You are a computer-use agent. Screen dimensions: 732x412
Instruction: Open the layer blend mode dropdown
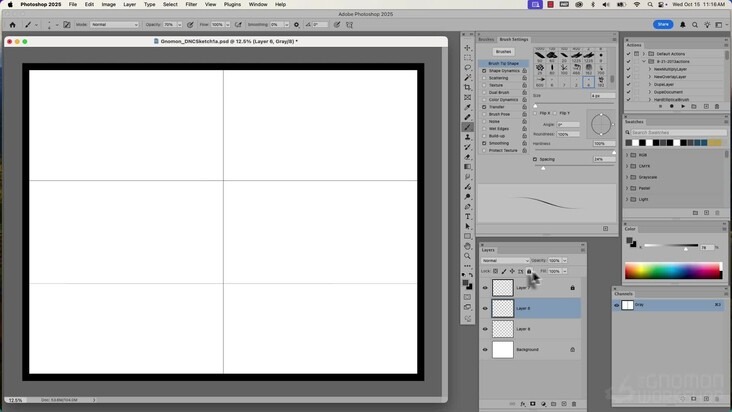pyautogui.click(x=505, y=260)
